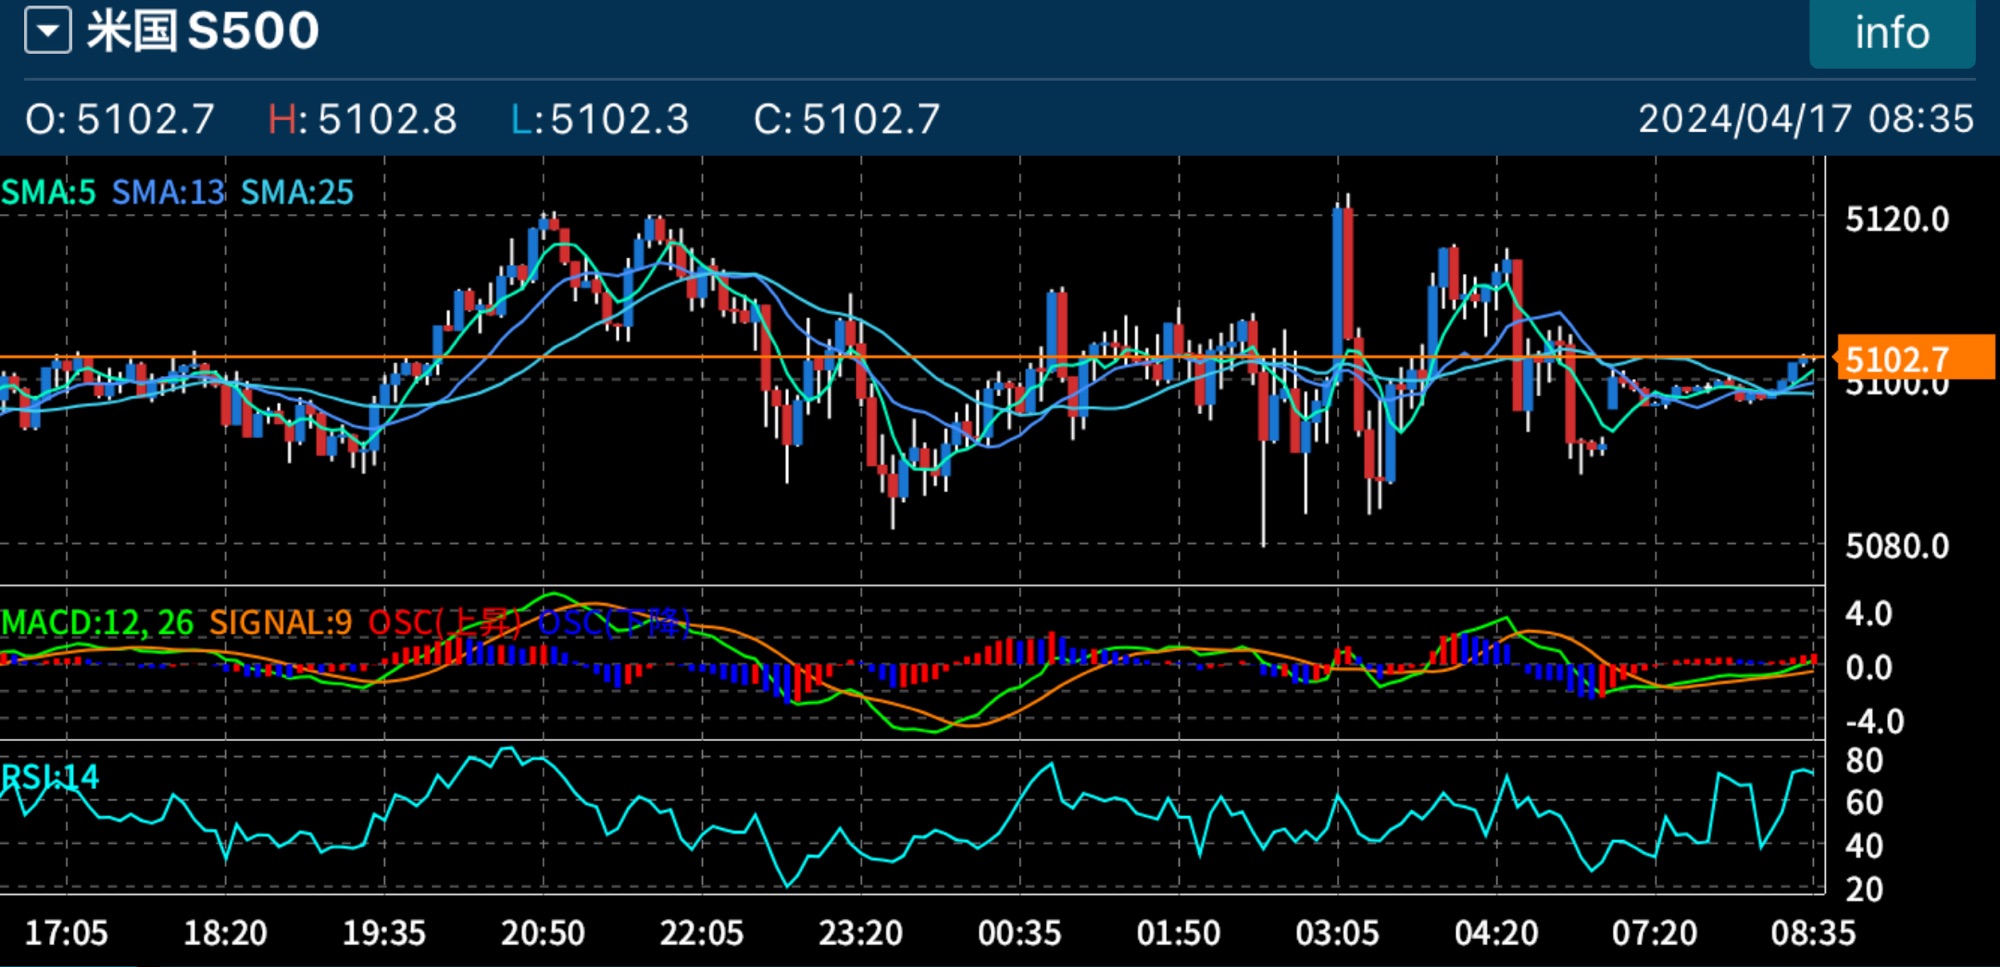The width and height of the screenshot is (2000, 967).
Task: Click the orange 5102.7 current price tag
Action: [1915, 358]
